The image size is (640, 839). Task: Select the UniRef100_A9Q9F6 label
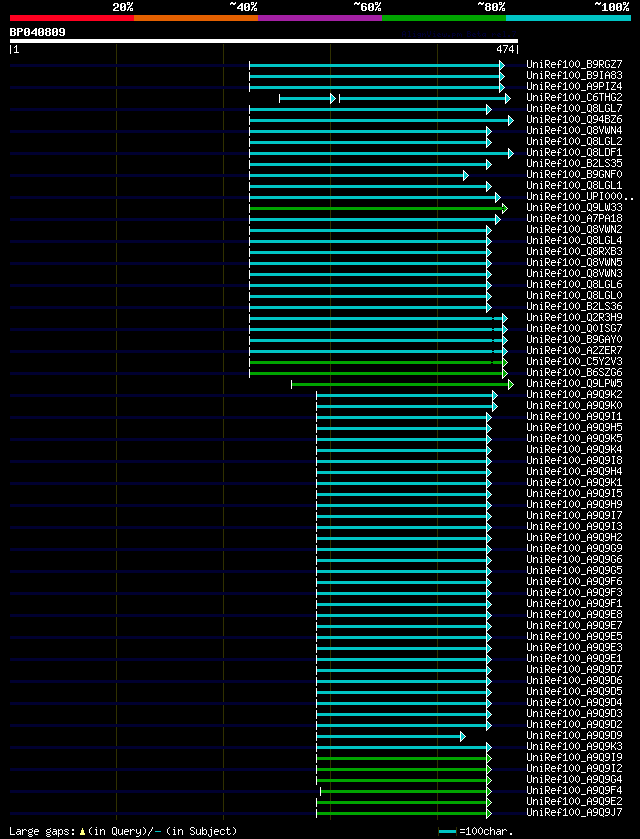pos(574,581)
